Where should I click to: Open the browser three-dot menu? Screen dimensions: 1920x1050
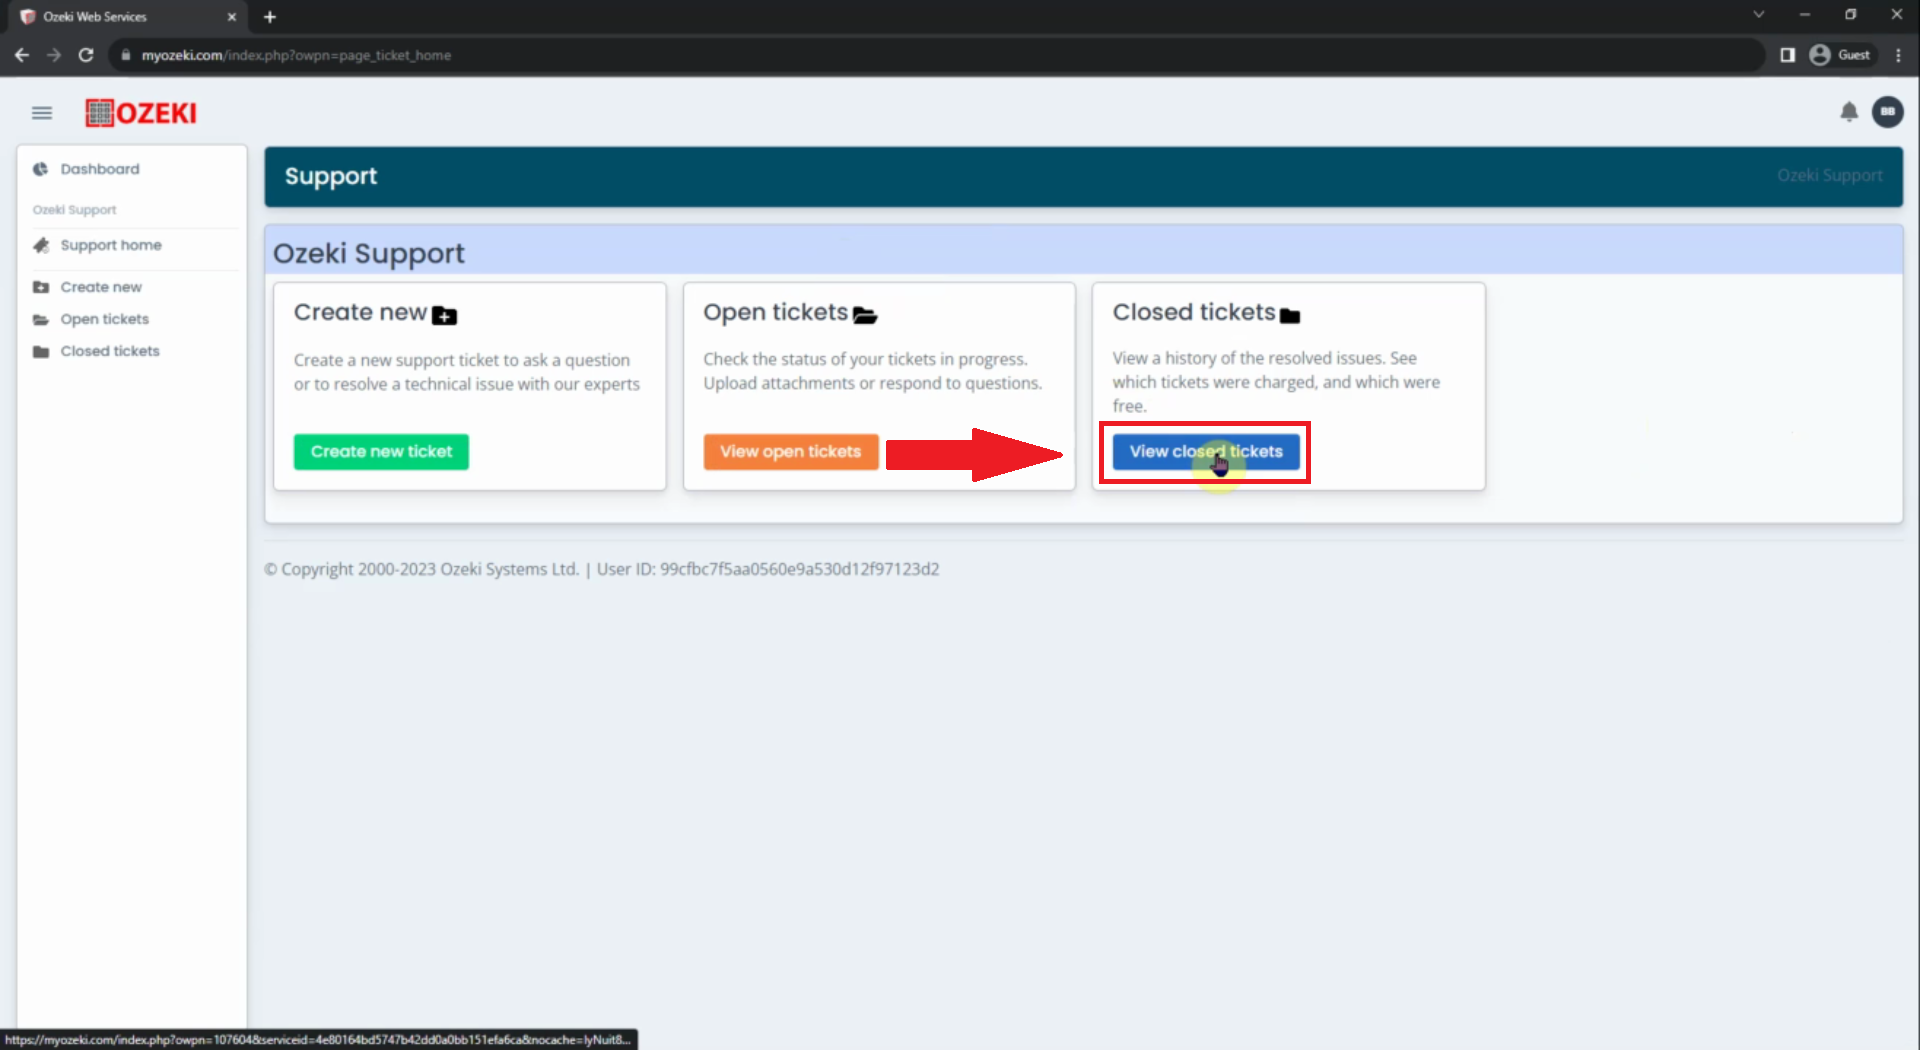pos(1898,55)
